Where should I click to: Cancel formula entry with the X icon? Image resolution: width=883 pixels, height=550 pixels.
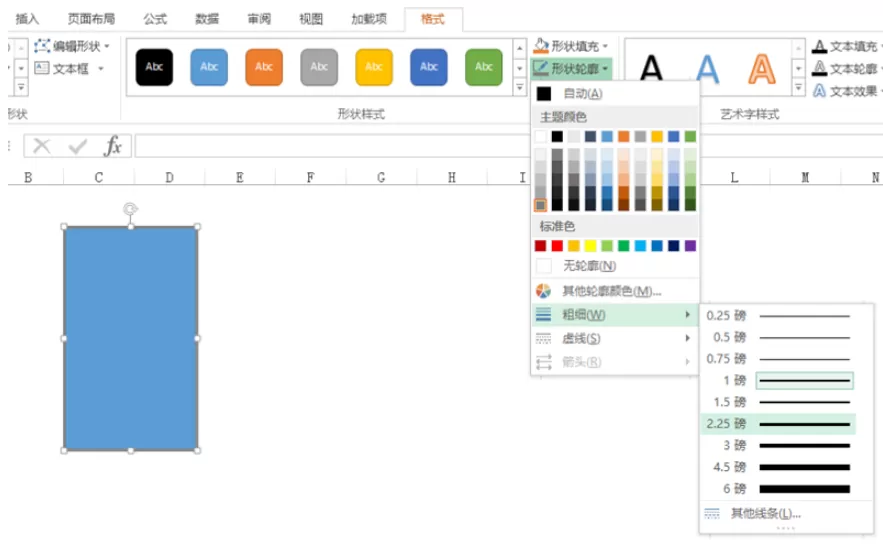pyautogui.click(x=42, y=146)
